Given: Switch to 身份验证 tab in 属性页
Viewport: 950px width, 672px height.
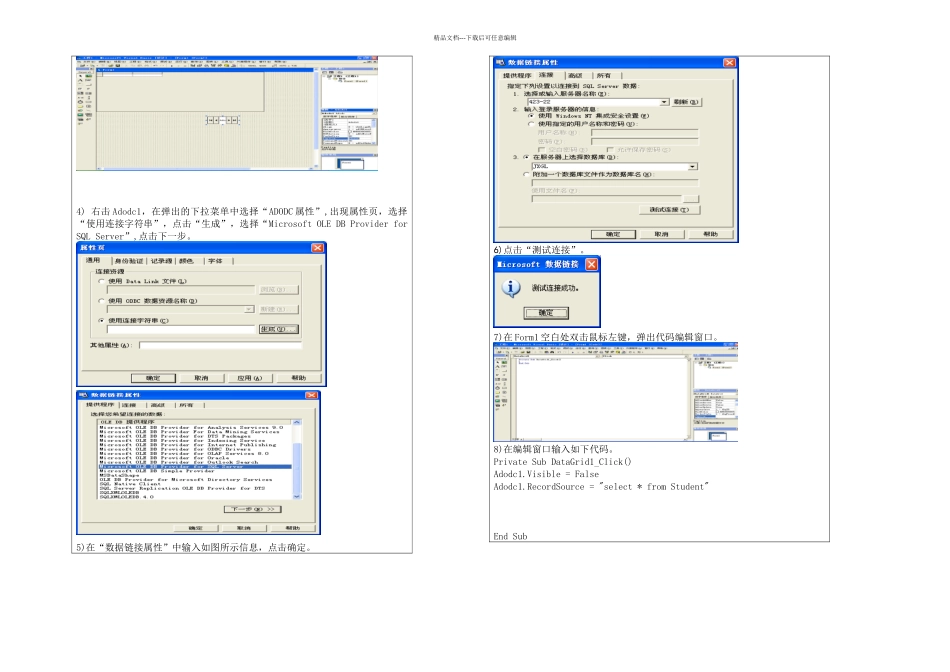Looking at the screenshot, I should [x=129, y=261].
